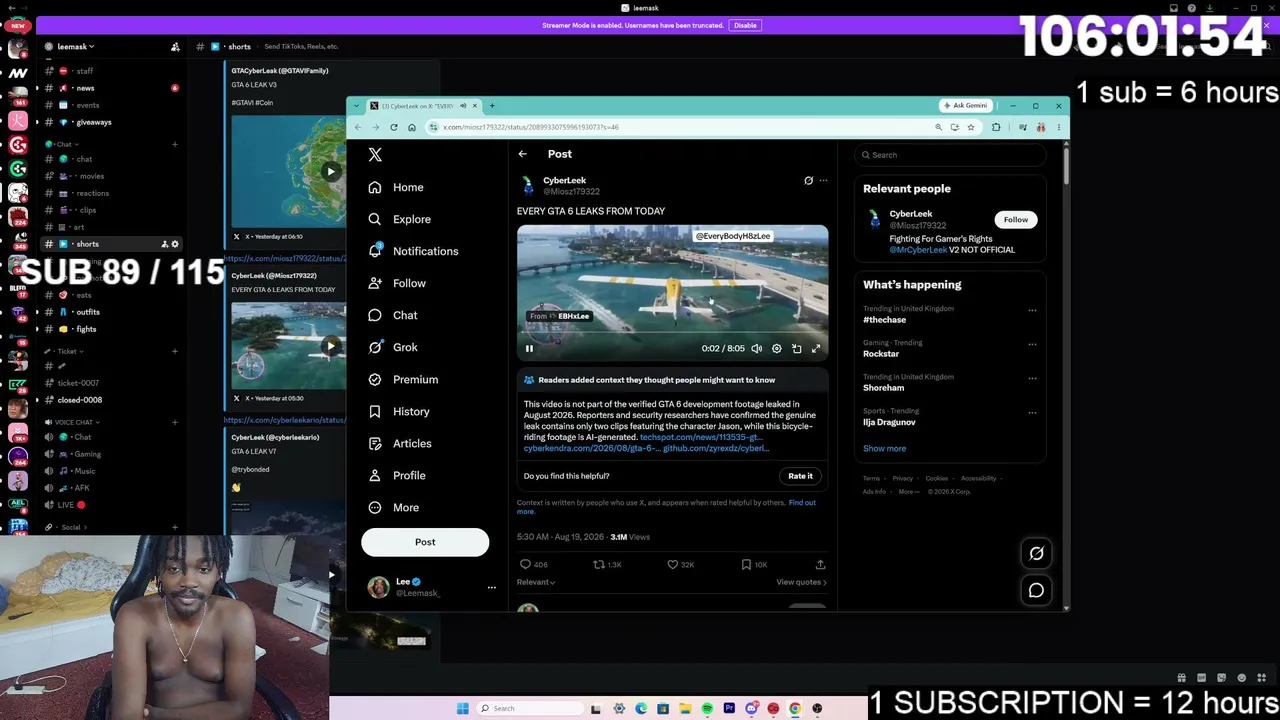Open Notifications in X sidebar
This screenshot has width=1280, height=720.
413,251
